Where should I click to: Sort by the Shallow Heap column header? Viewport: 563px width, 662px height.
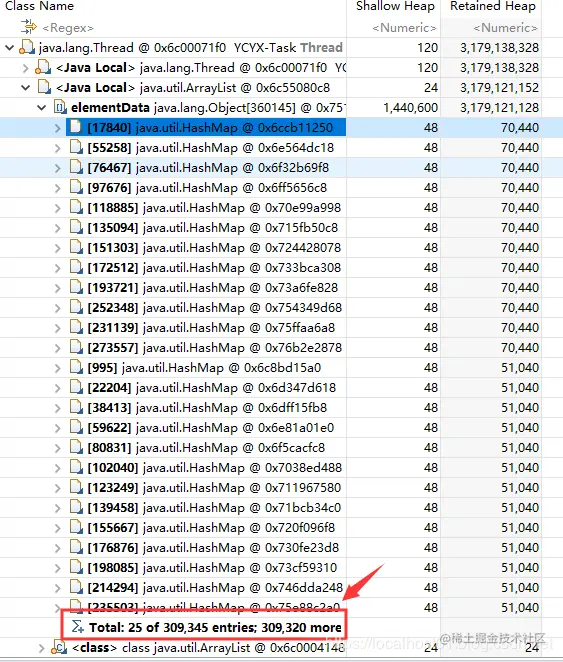(394, 6)
